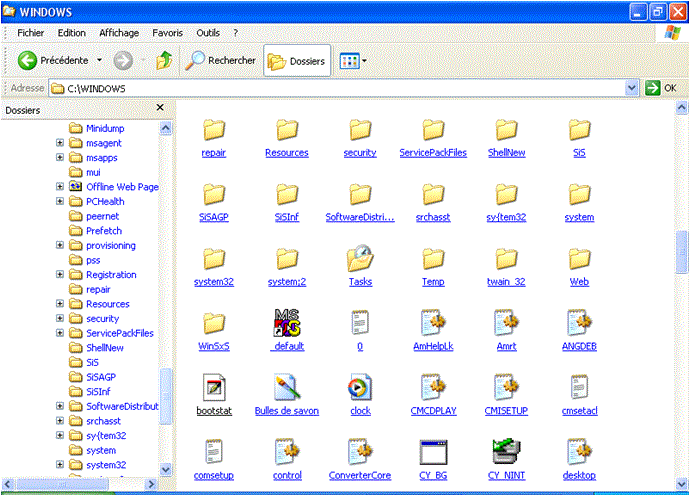Select the comsetup log file icon
Screen dimensions: 690x496
tap(214, 452)
